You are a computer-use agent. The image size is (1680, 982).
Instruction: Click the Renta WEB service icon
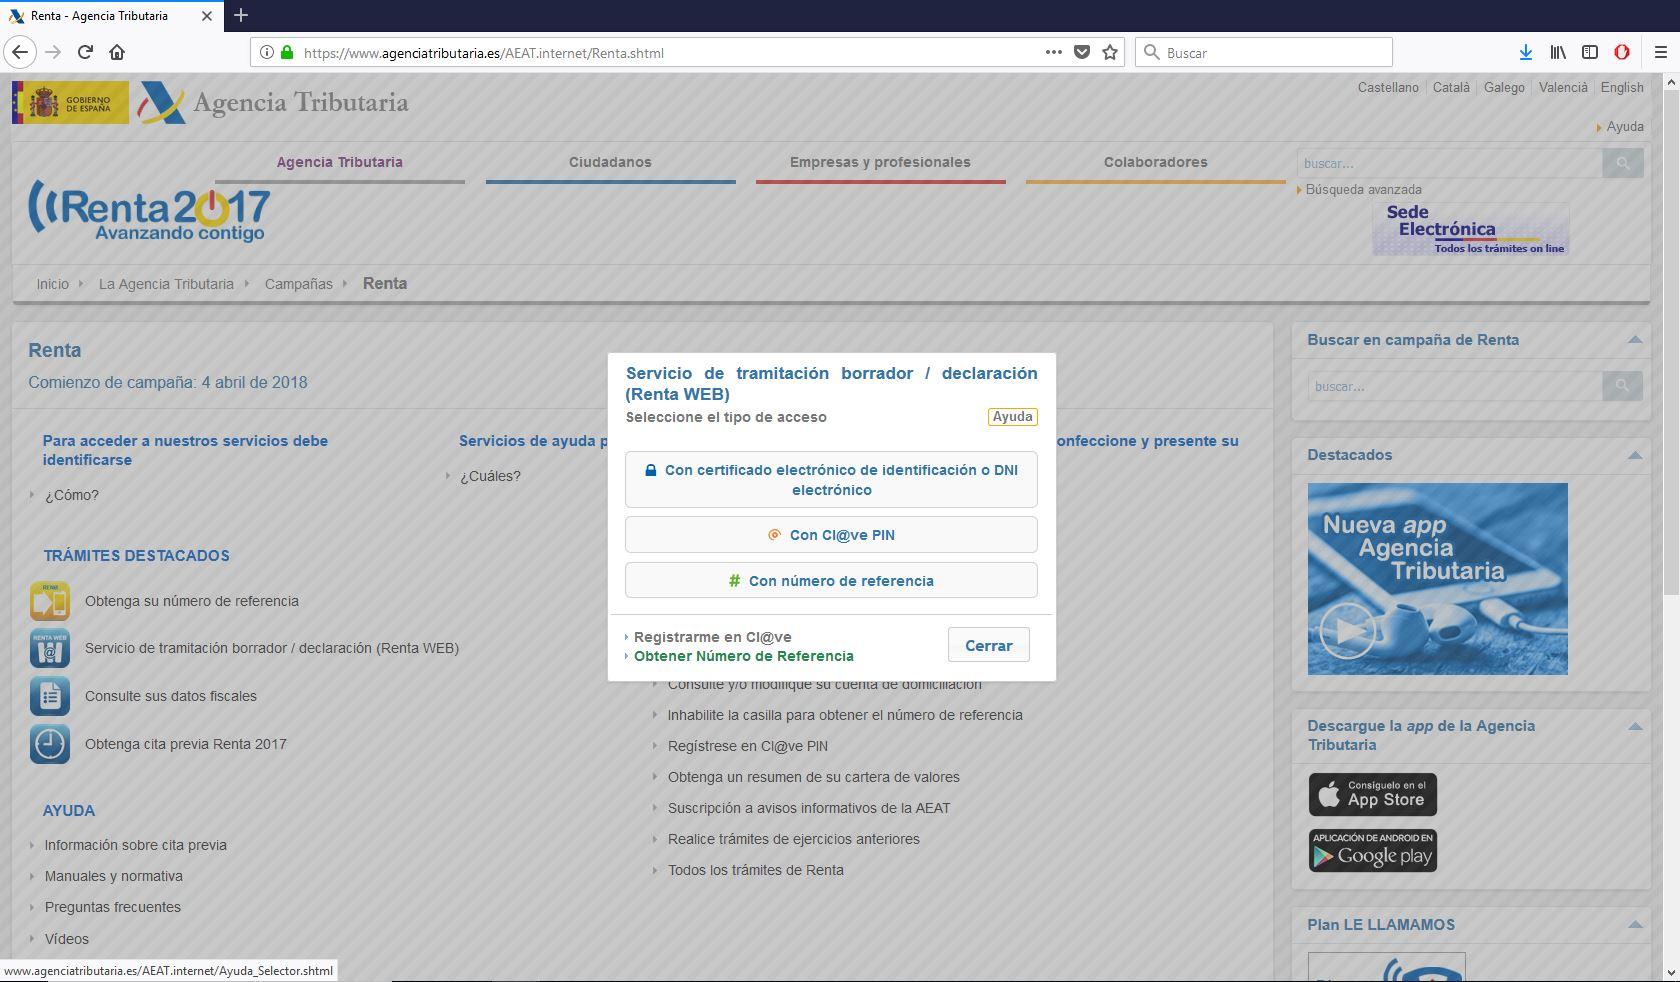tap(50, 648)
